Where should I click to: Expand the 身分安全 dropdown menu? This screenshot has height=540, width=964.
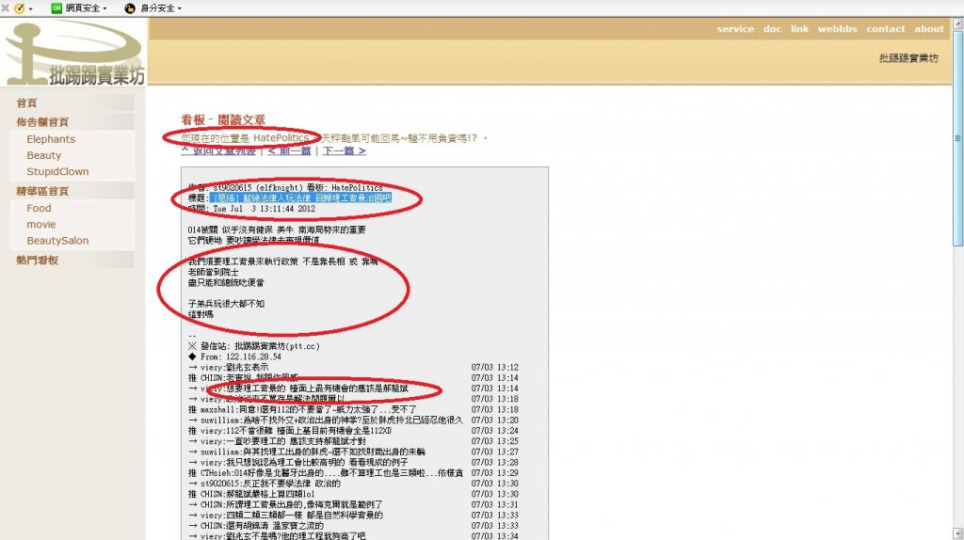179,8
